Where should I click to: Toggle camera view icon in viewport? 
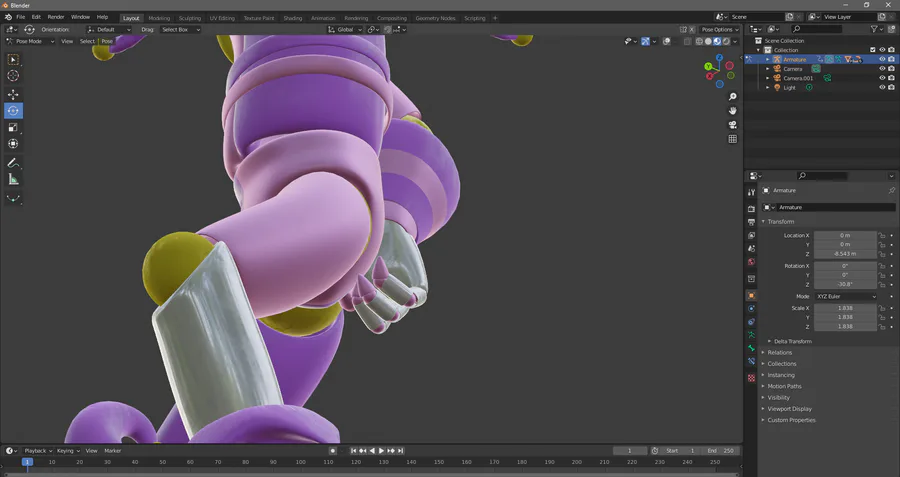click(732, 125)
